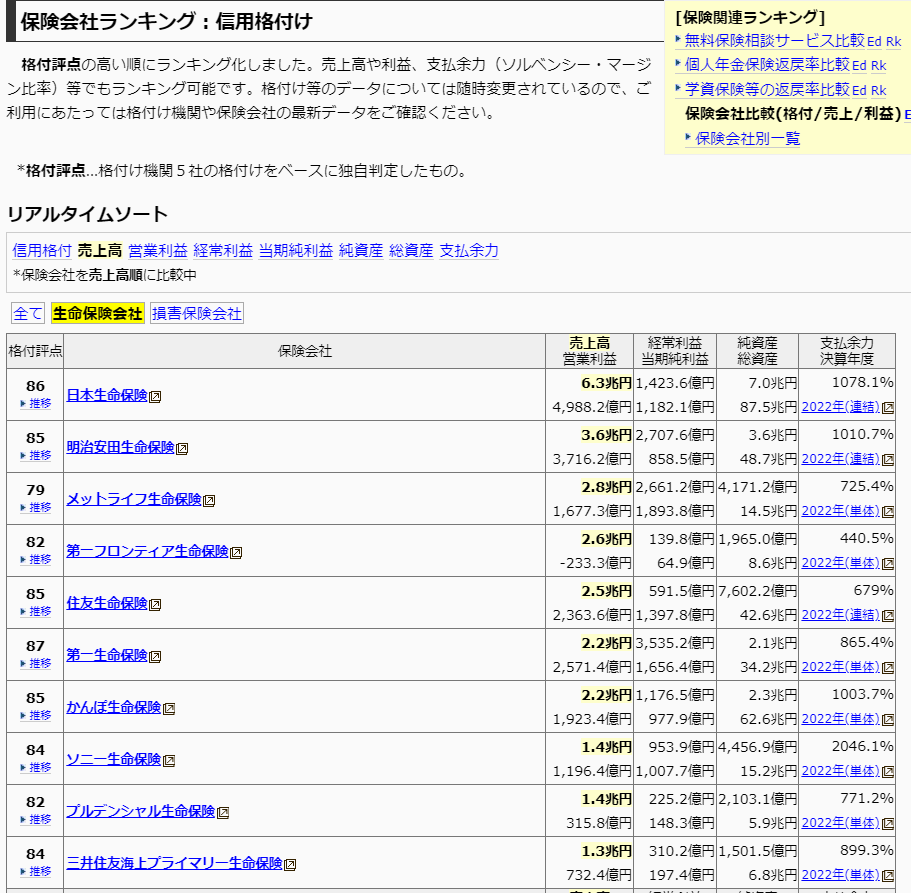Click external icon after 第一生命 2022年(単体)
This screenshot has height=893, width=911.
click(888, 668)
